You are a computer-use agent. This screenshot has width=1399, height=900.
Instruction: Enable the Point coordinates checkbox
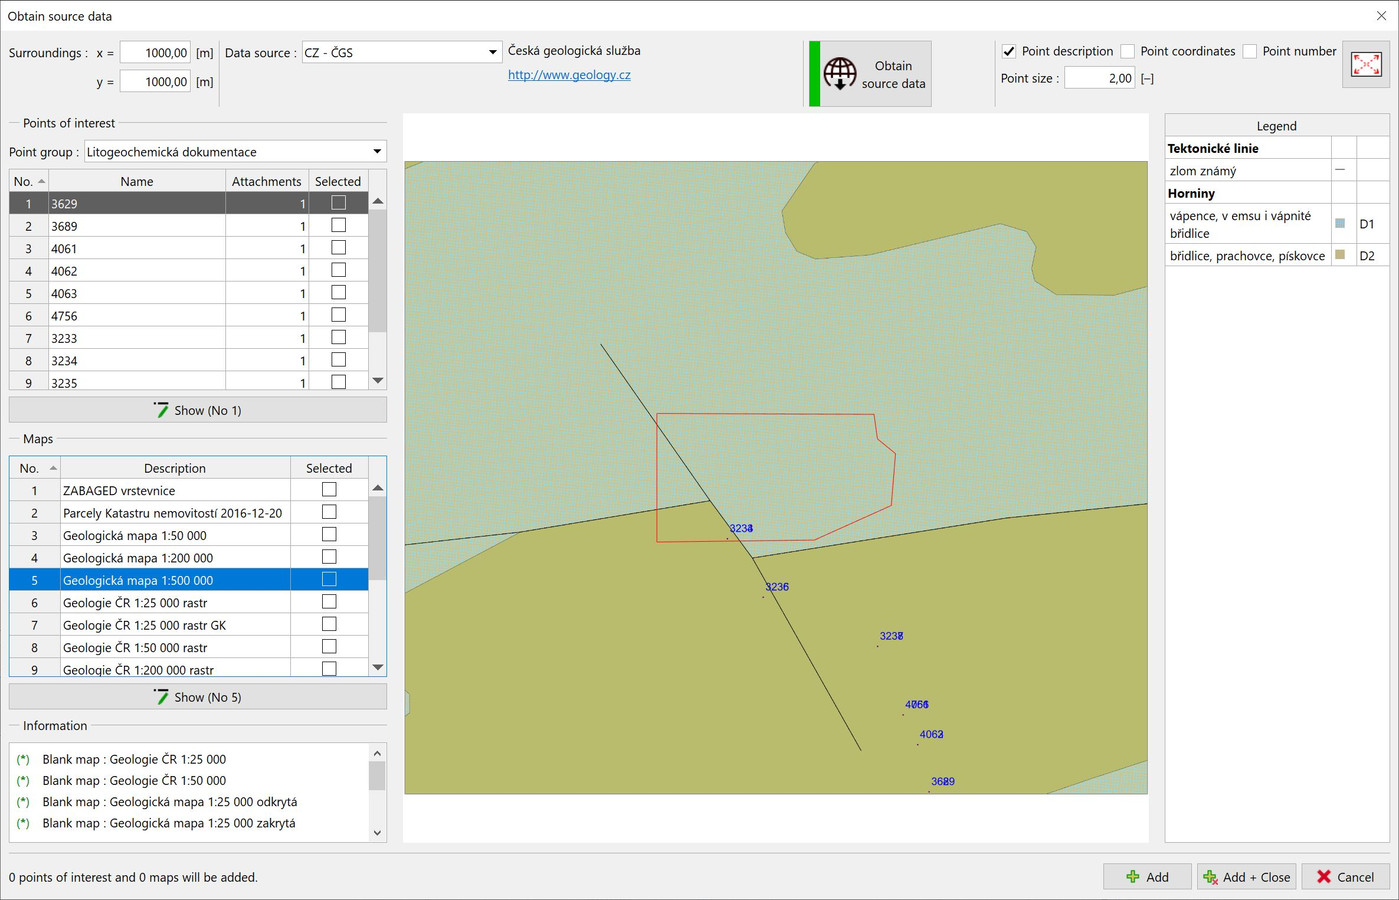click(1128, 52)
